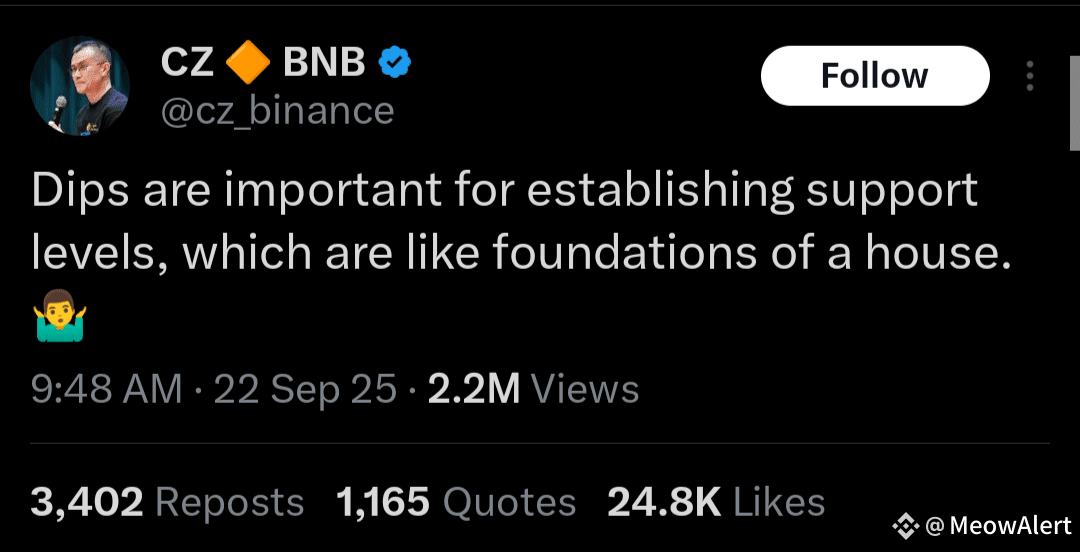Screen dimensions: 1080x552
Task: View the 24.8K Likes list
Action: (x=716, y=502)
